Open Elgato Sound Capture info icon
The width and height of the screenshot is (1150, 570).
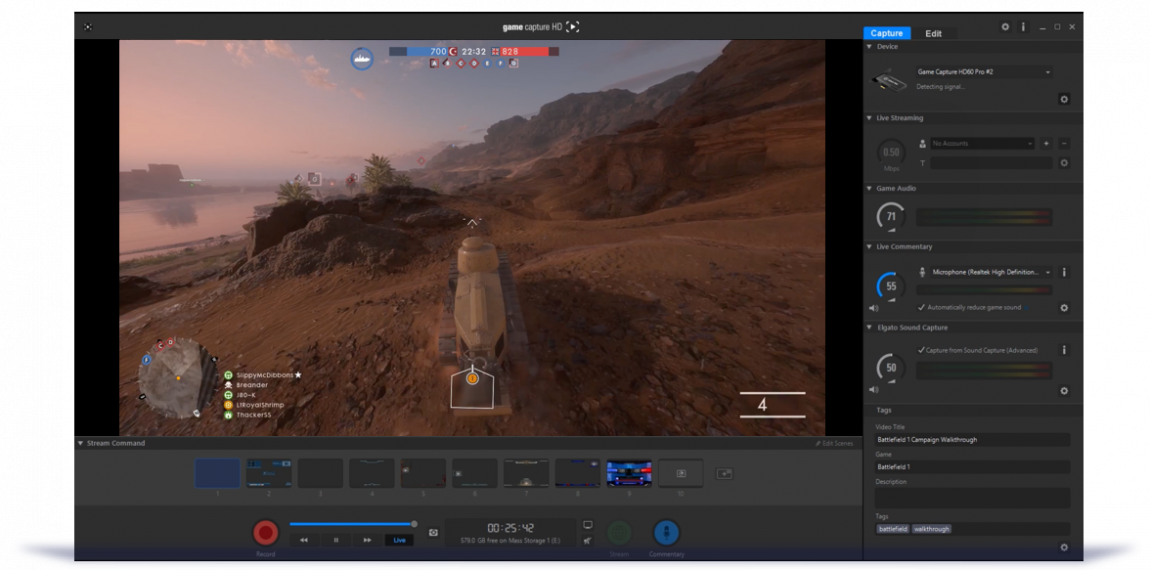pyautogui.click(x=1064, y=351)
